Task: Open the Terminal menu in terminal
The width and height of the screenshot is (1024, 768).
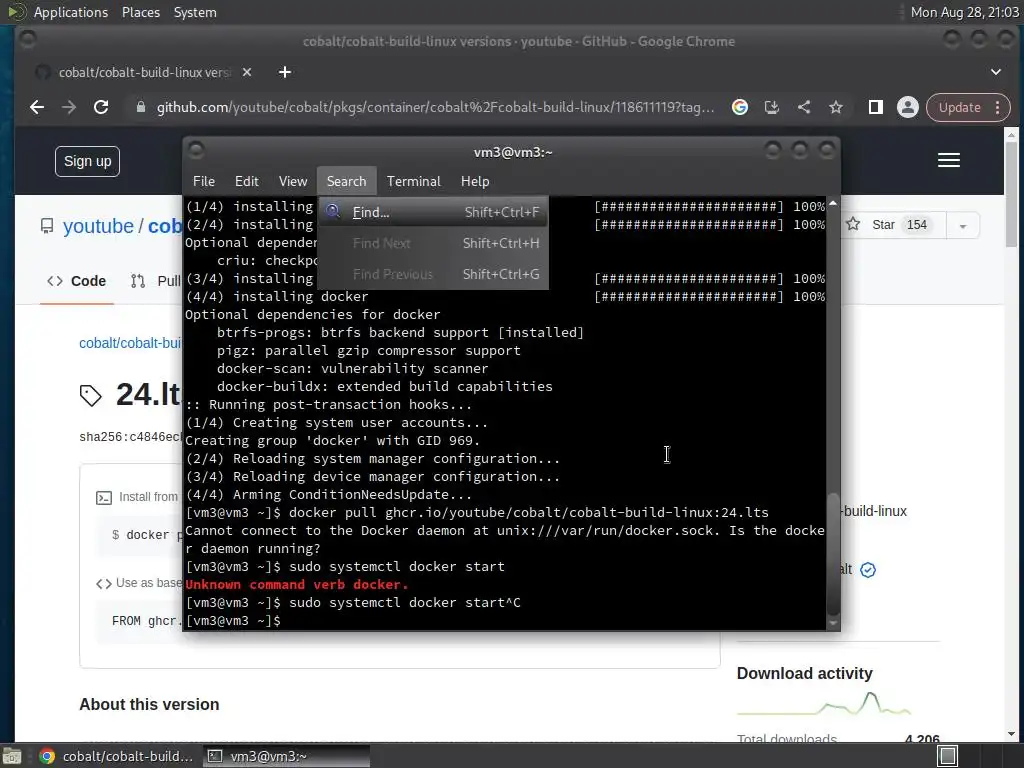Action: 413,181
